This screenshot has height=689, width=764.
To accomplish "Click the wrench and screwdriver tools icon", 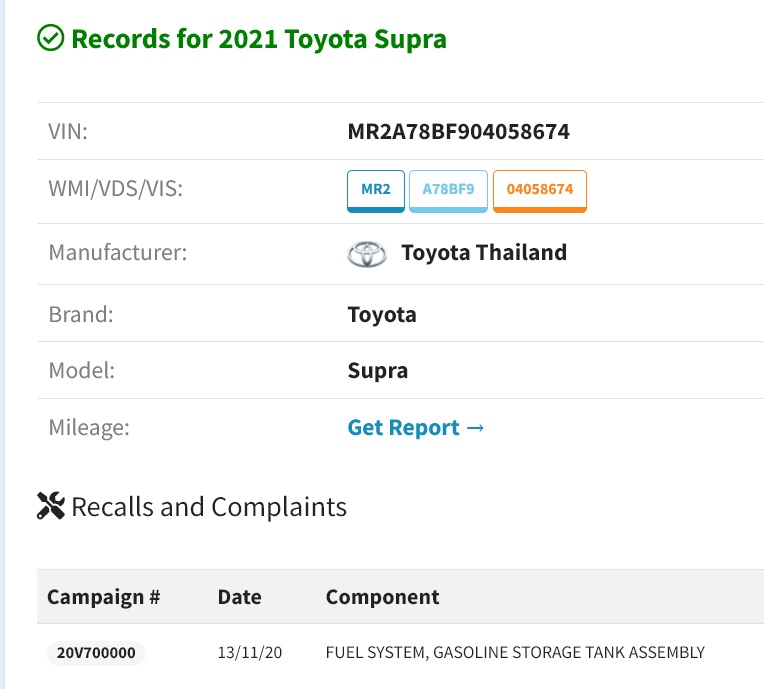I will (51, 506).
